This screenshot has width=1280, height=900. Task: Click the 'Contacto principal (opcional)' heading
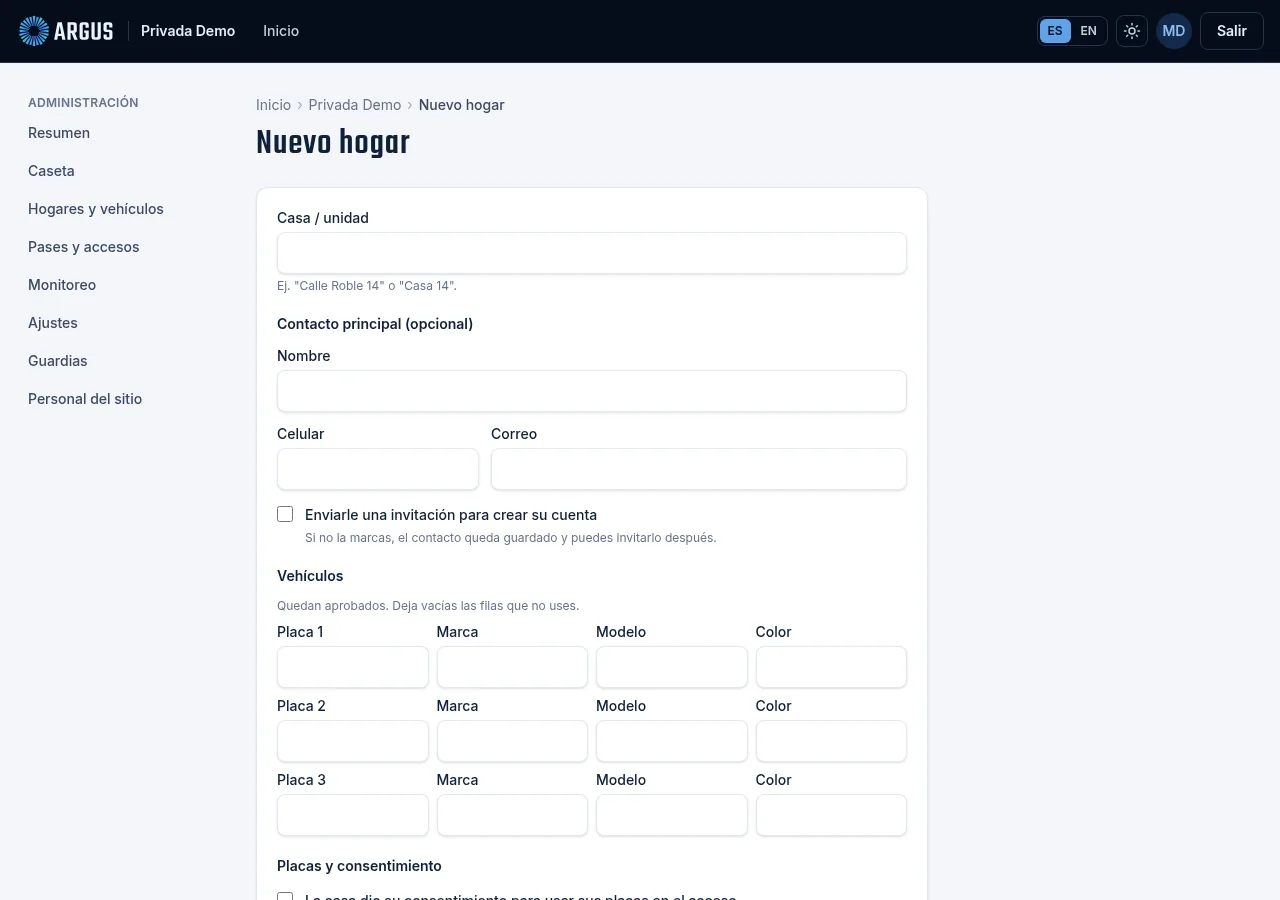[375, 324]
